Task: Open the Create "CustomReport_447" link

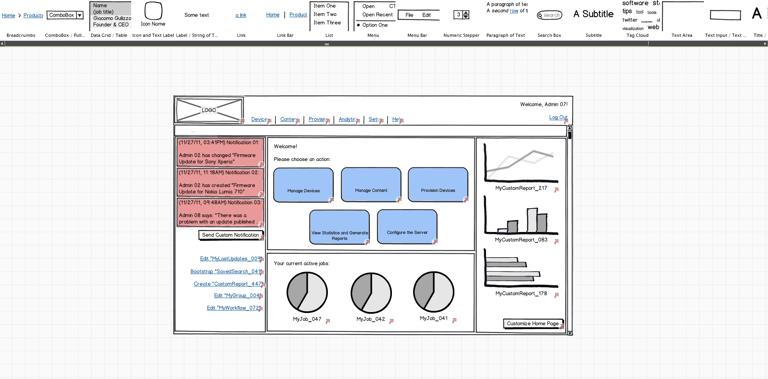Action: coord(228,284)
